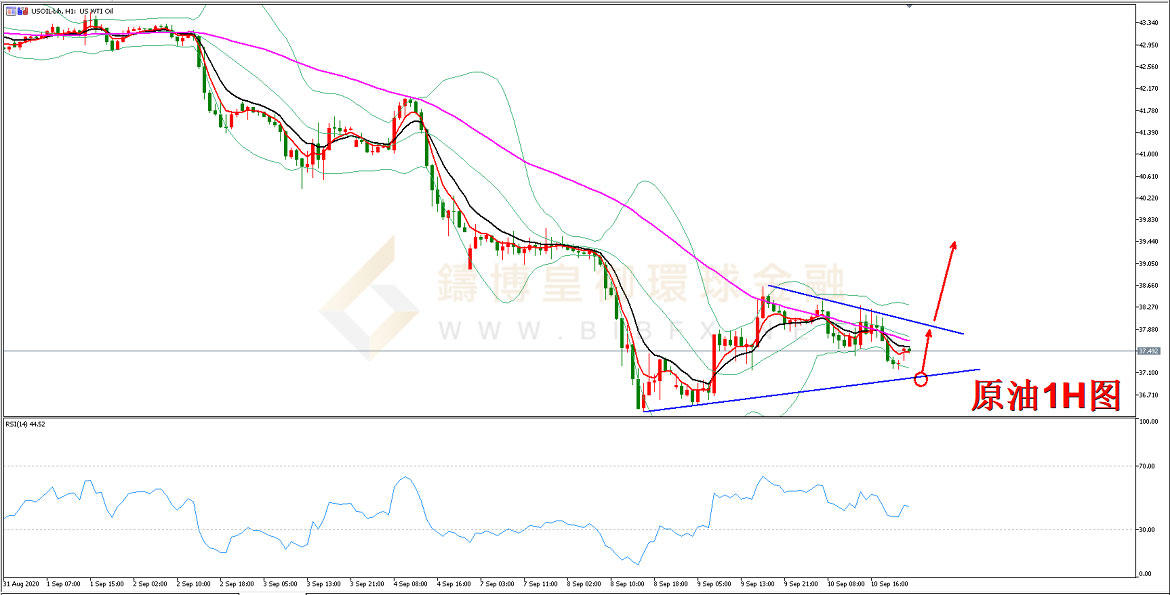Click the 39.050 level on price scale
Viewport: 1170px width, 595px height.
(1148, 263)
